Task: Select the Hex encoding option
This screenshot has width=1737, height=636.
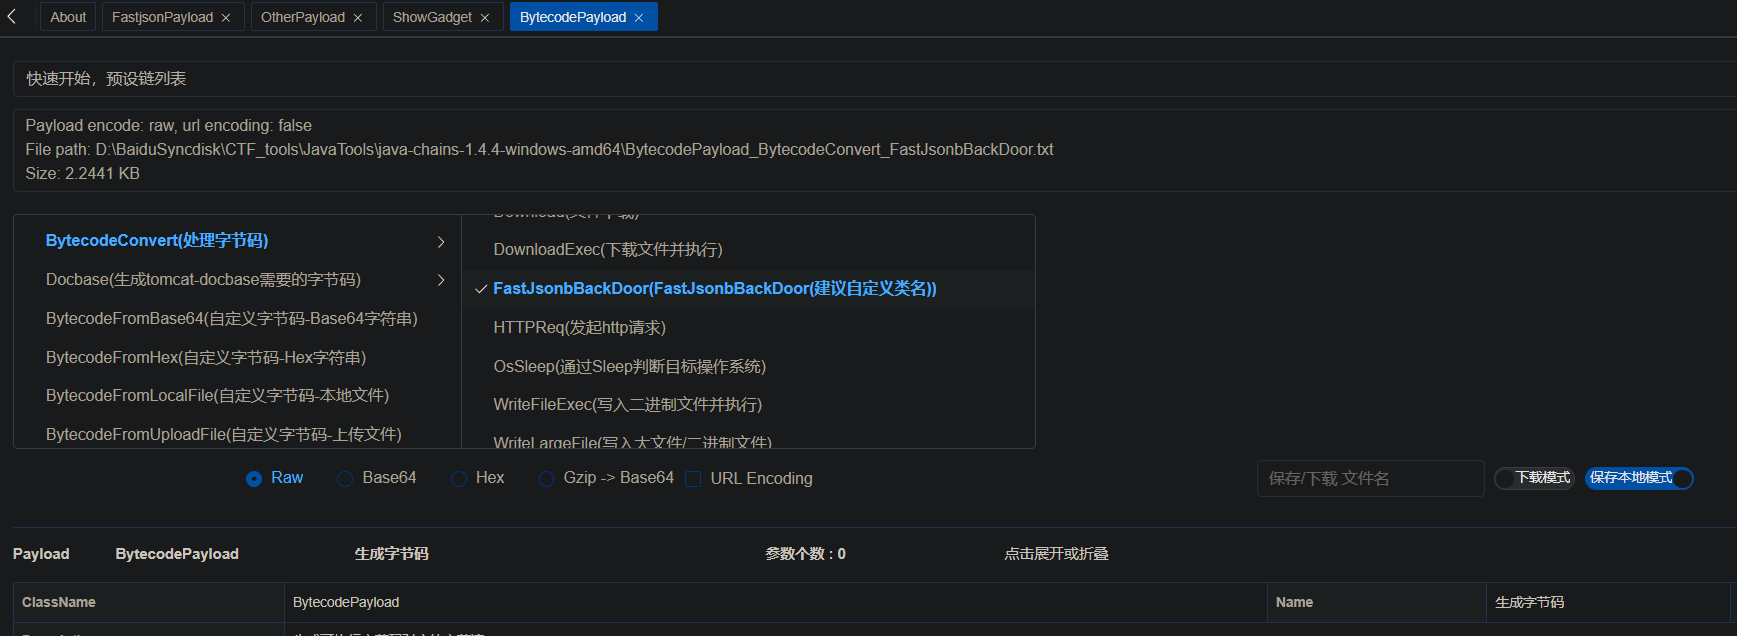Action: 459,479
